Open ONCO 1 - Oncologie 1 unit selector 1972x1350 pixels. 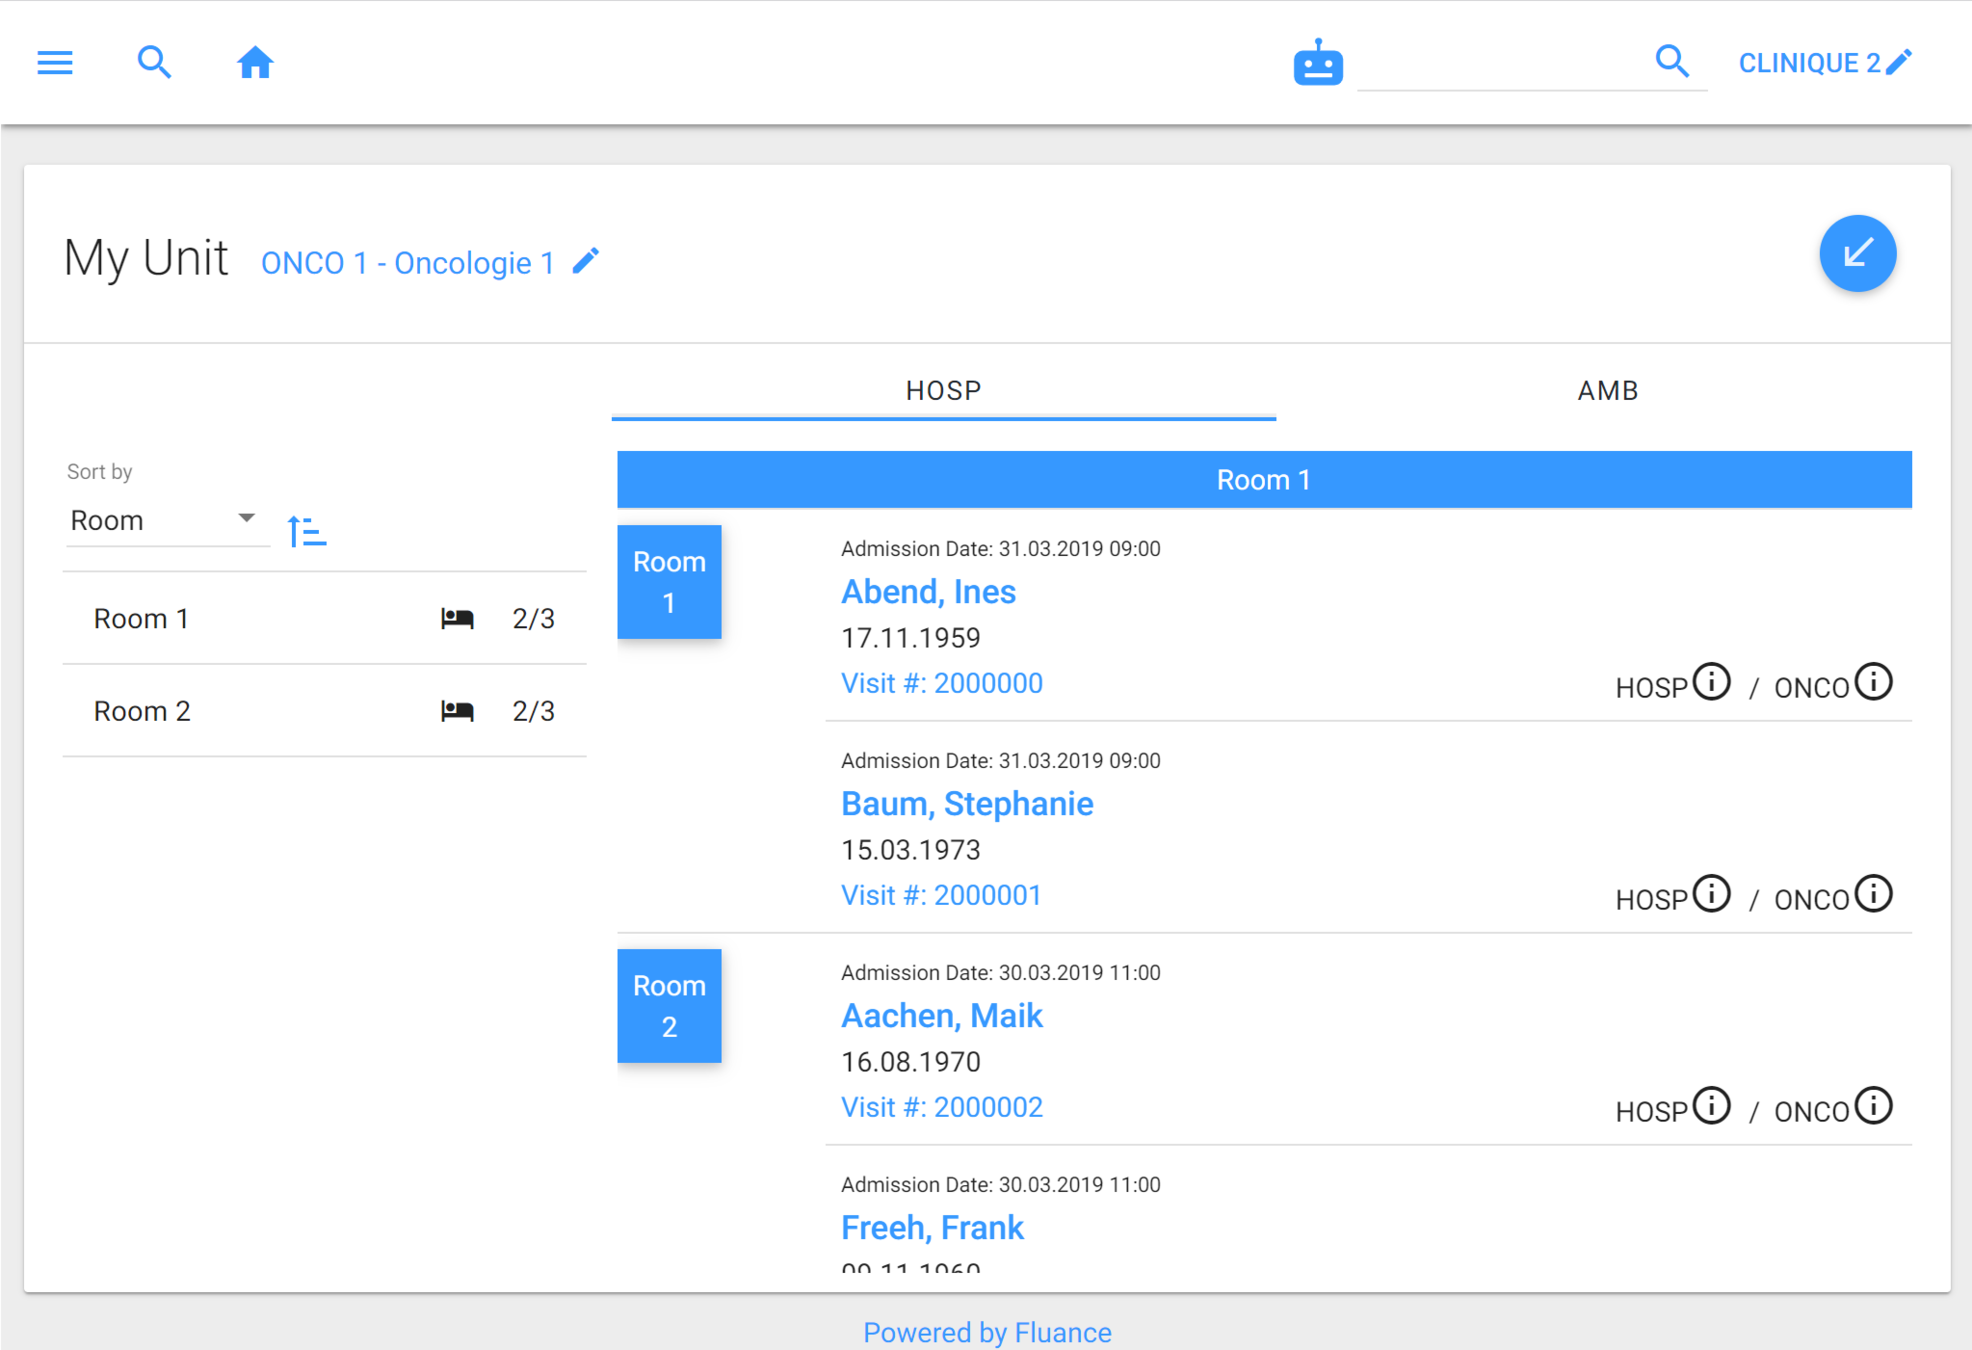tap(408, 263)
